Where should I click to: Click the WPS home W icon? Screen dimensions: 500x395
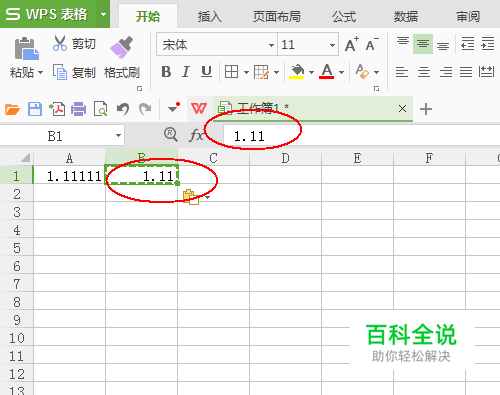pyautogui.click(x=199, y=108)
